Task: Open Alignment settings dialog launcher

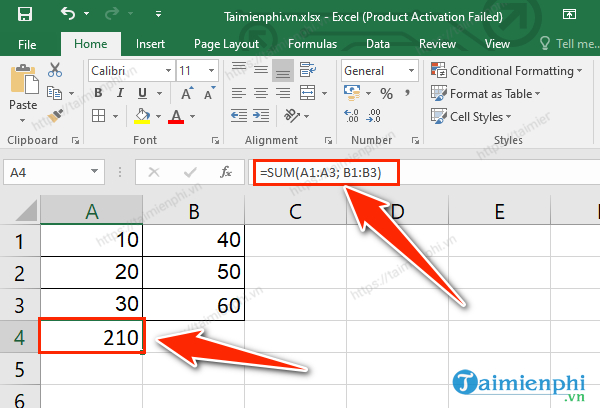Action: point(328,141)
